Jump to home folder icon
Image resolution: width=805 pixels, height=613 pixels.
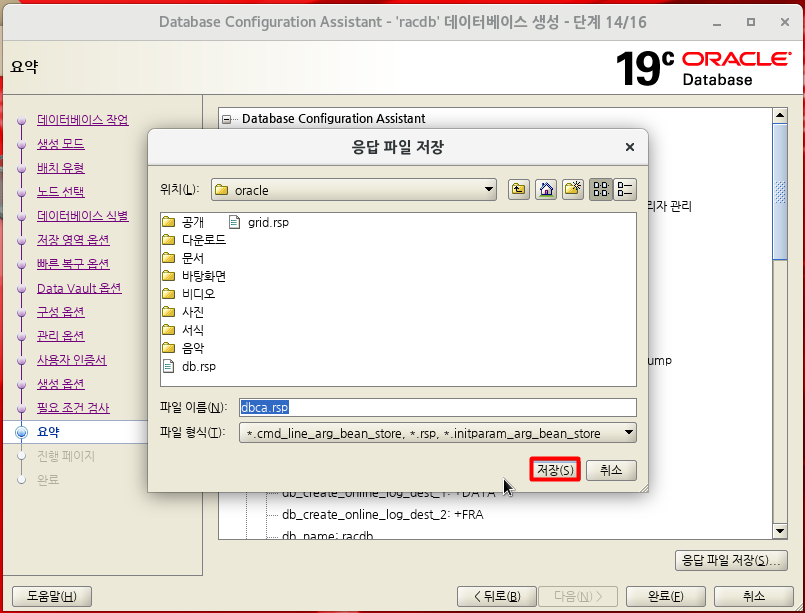[x=546, y=189]
